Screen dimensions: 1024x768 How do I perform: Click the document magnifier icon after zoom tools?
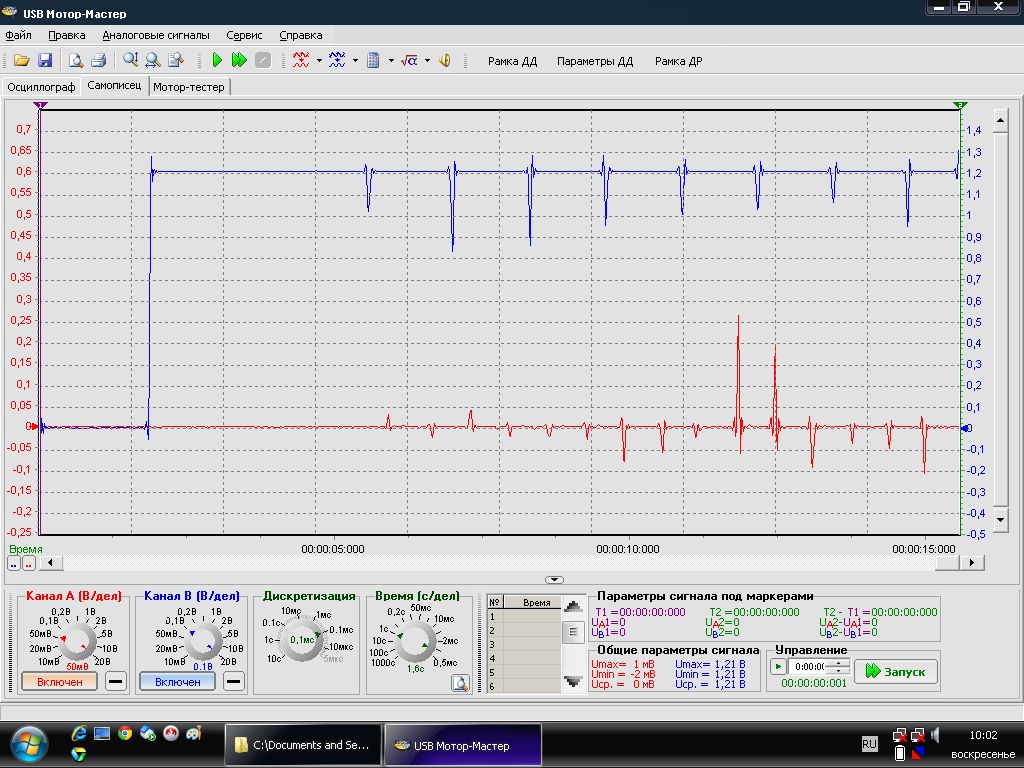click(x=176, y=61)
